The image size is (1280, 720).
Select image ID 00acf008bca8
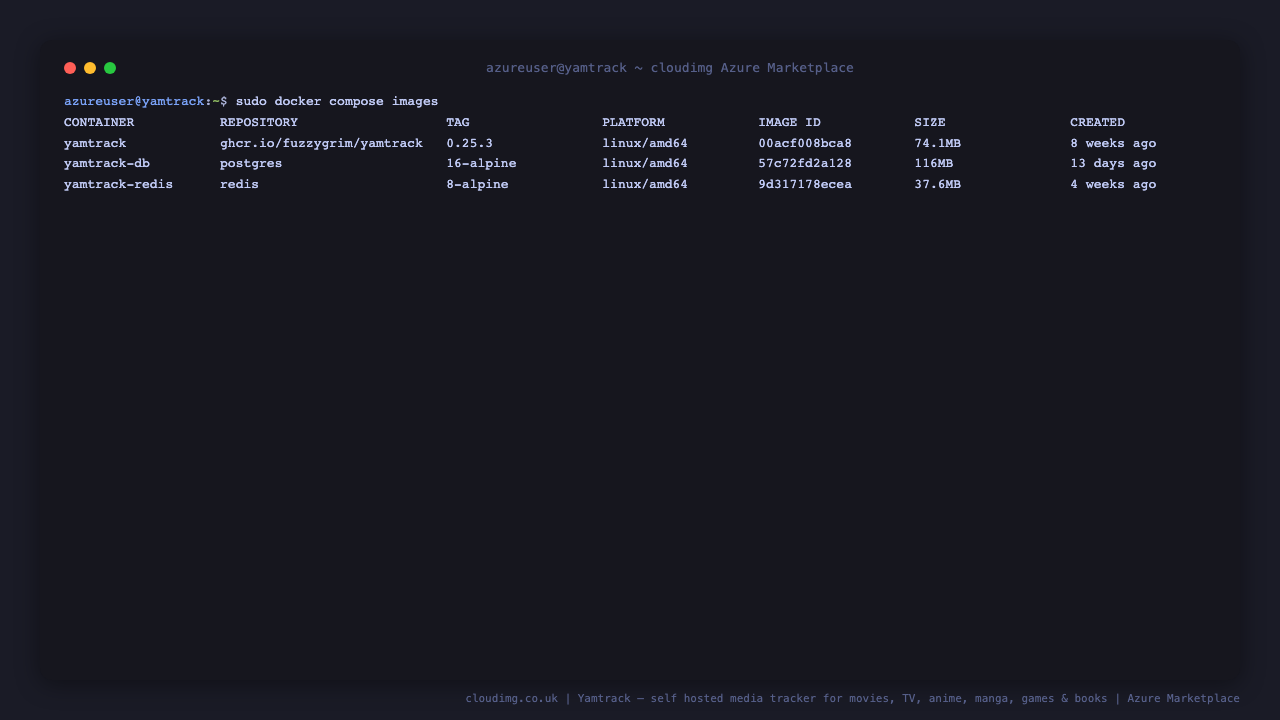(x=805, y=144)
